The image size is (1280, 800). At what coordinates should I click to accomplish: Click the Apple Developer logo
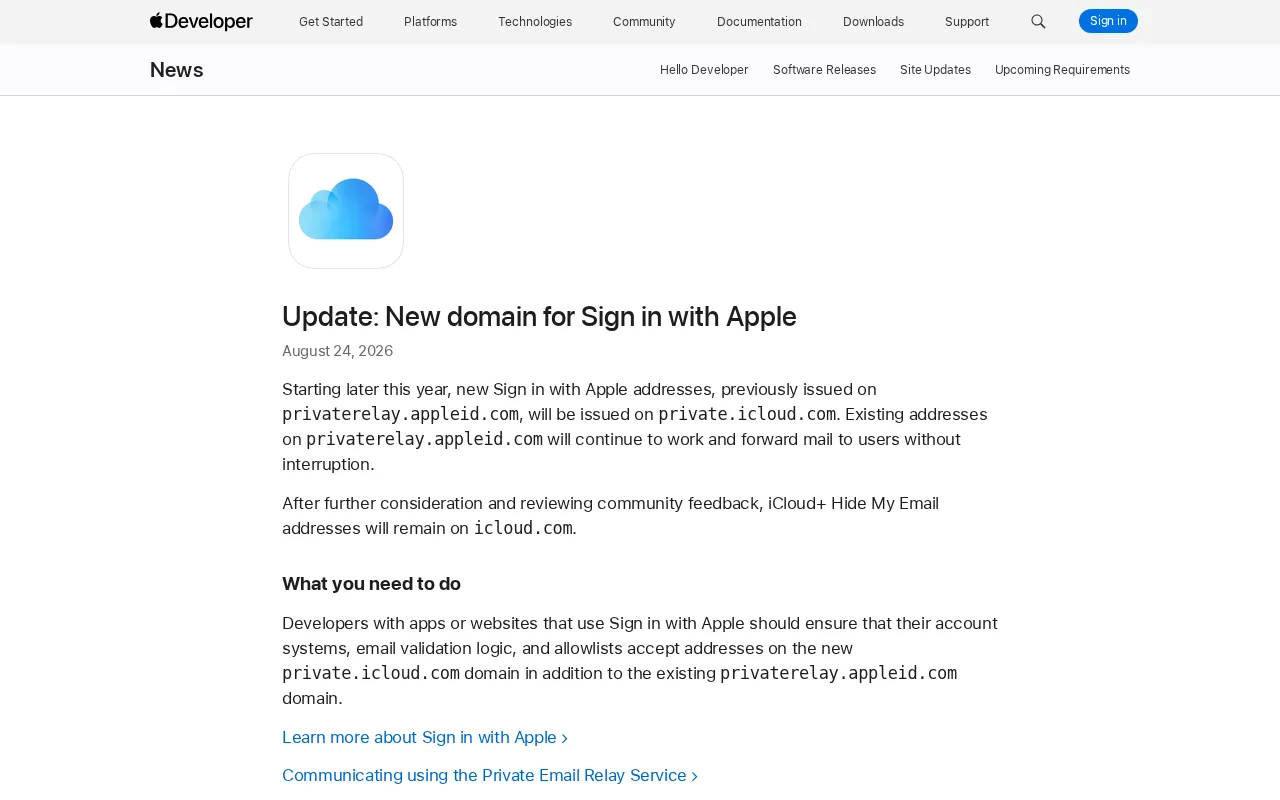201,21
